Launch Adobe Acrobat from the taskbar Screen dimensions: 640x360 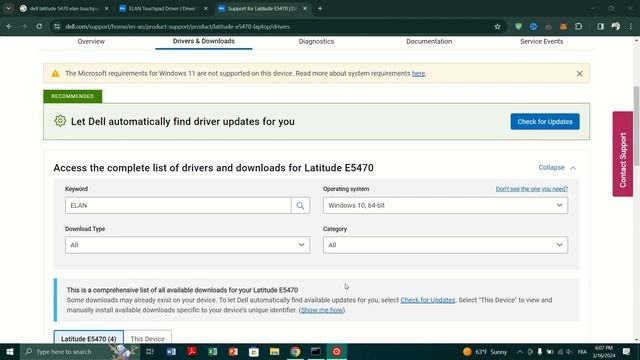click(192, 352)
